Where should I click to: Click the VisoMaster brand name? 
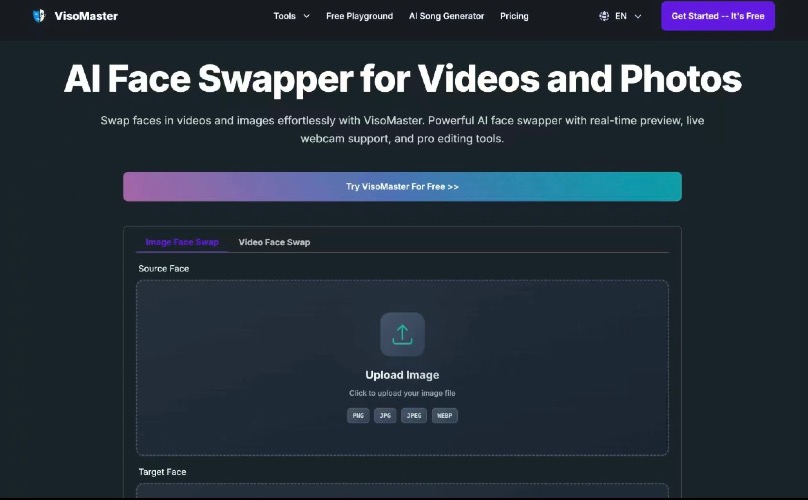click(x=86, y=16)
